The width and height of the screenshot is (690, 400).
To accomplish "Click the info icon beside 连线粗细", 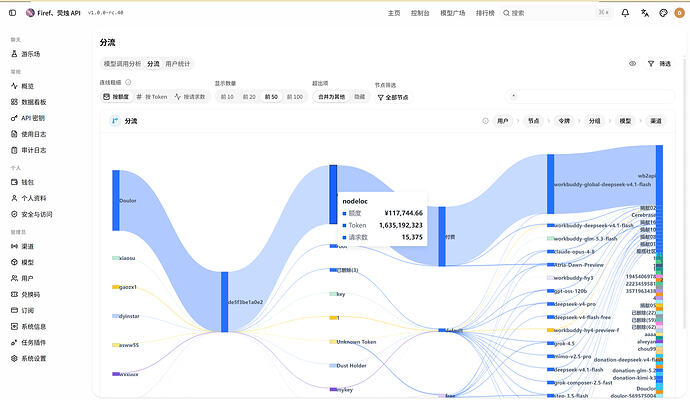I will click(x=128, y=82).
